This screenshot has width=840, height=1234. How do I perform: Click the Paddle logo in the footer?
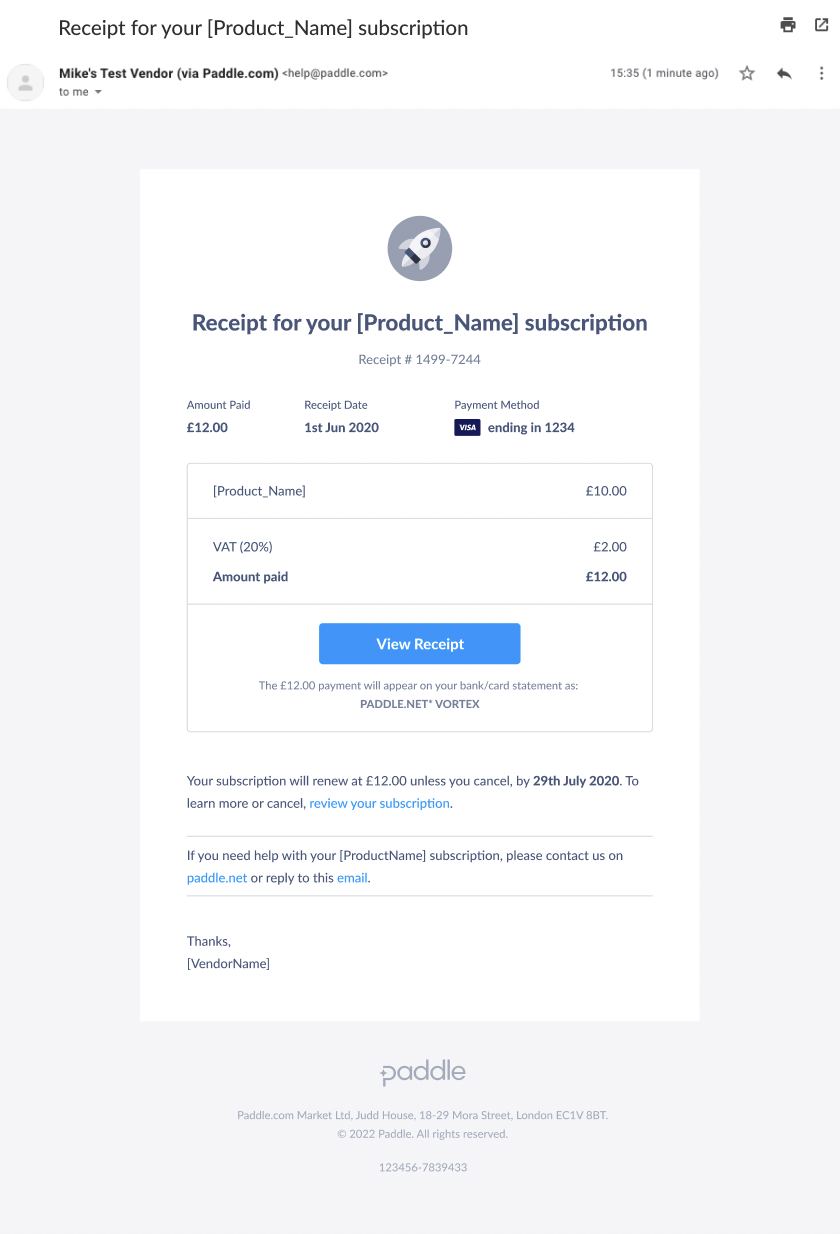tap(423, 1073)
